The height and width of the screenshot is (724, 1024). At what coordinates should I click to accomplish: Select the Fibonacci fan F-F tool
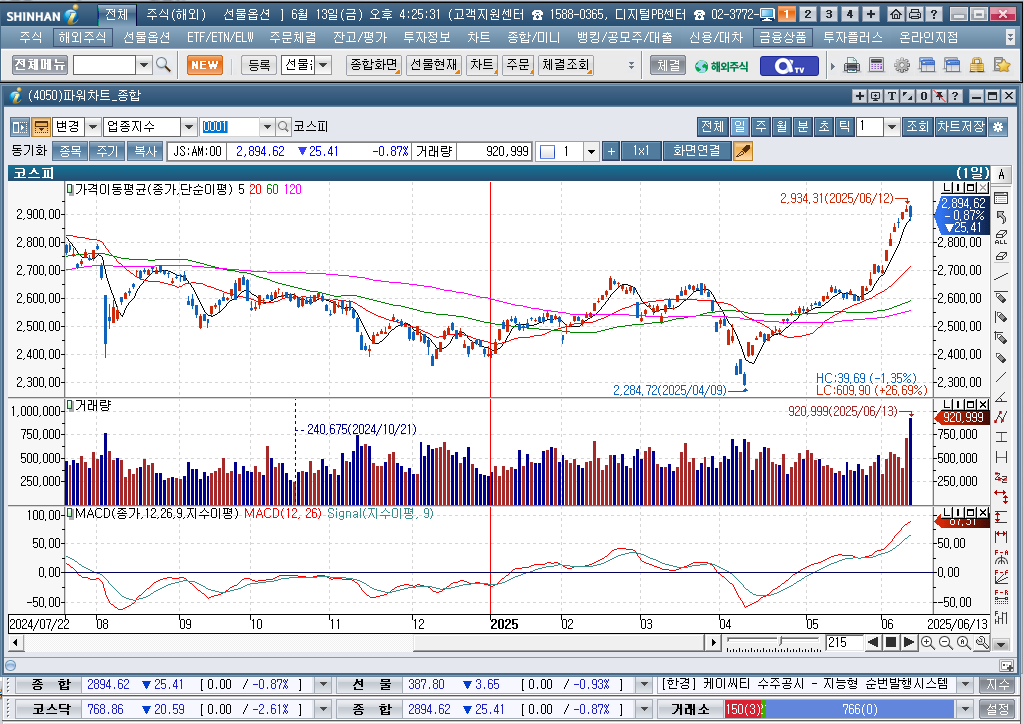pos(1000,577)
